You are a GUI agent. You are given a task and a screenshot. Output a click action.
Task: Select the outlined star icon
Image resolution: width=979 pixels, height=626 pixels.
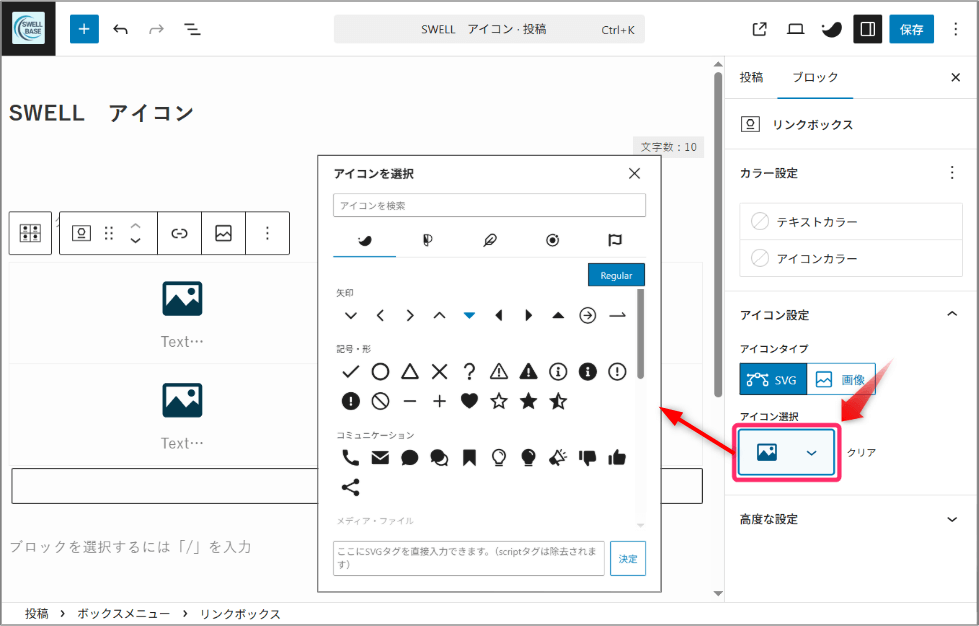tap(499, 401)
